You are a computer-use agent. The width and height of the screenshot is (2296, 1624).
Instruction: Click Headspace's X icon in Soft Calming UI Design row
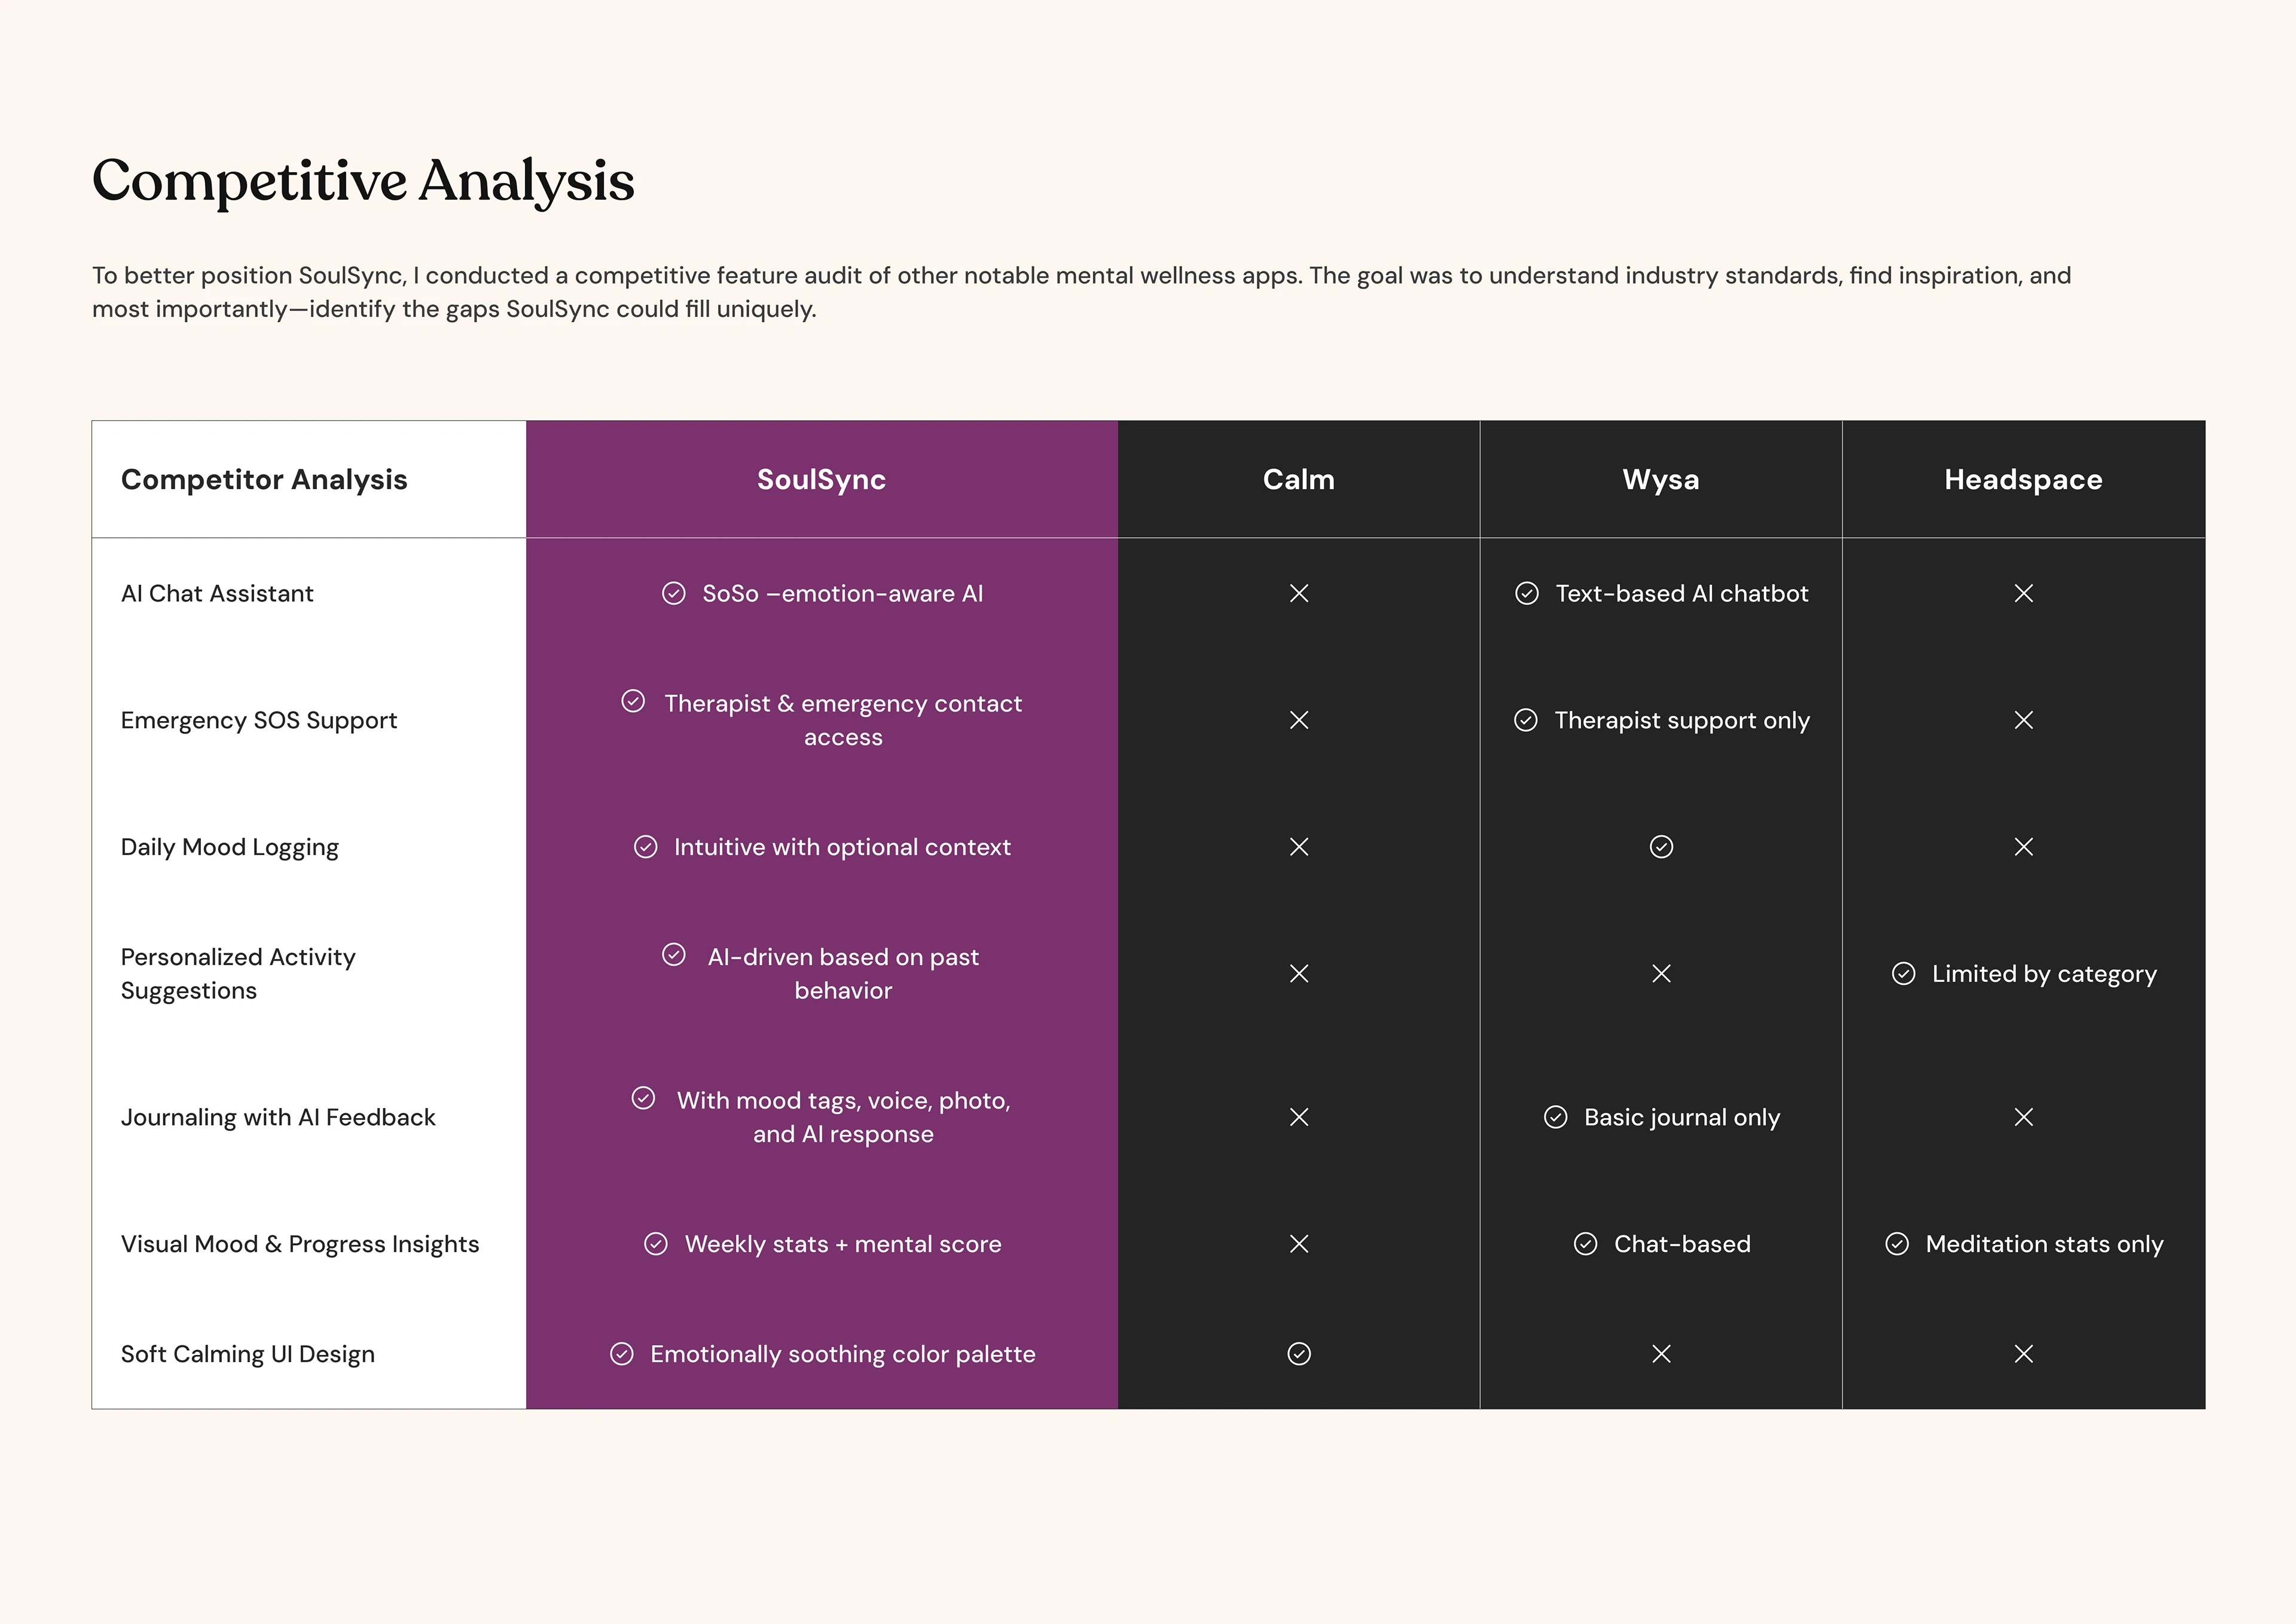[2023, 1354]
